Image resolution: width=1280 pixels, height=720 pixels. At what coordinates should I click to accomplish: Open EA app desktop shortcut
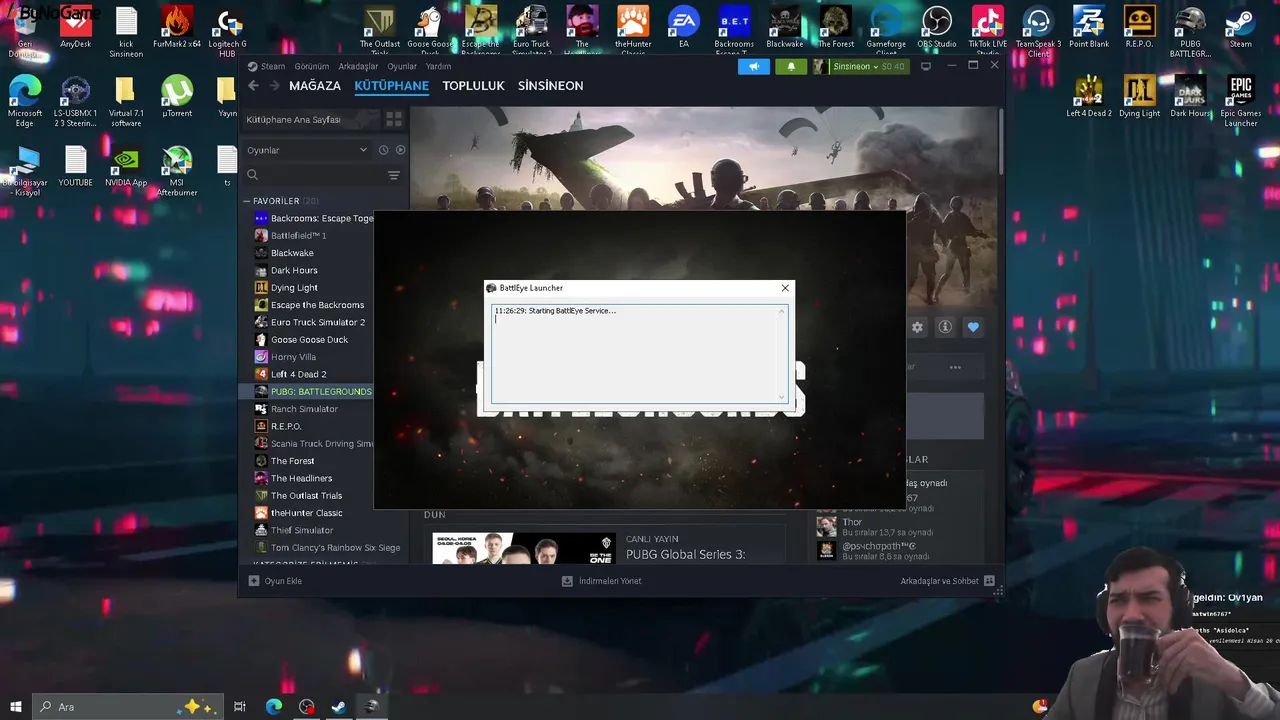(684, 28)
